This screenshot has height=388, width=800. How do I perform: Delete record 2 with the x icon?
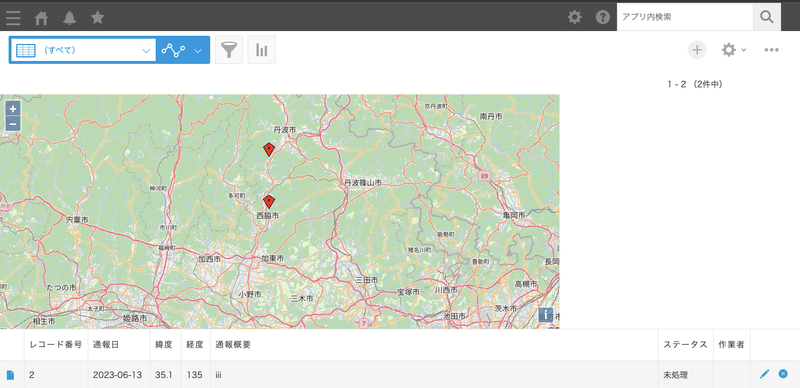click(x=783, y=374)
